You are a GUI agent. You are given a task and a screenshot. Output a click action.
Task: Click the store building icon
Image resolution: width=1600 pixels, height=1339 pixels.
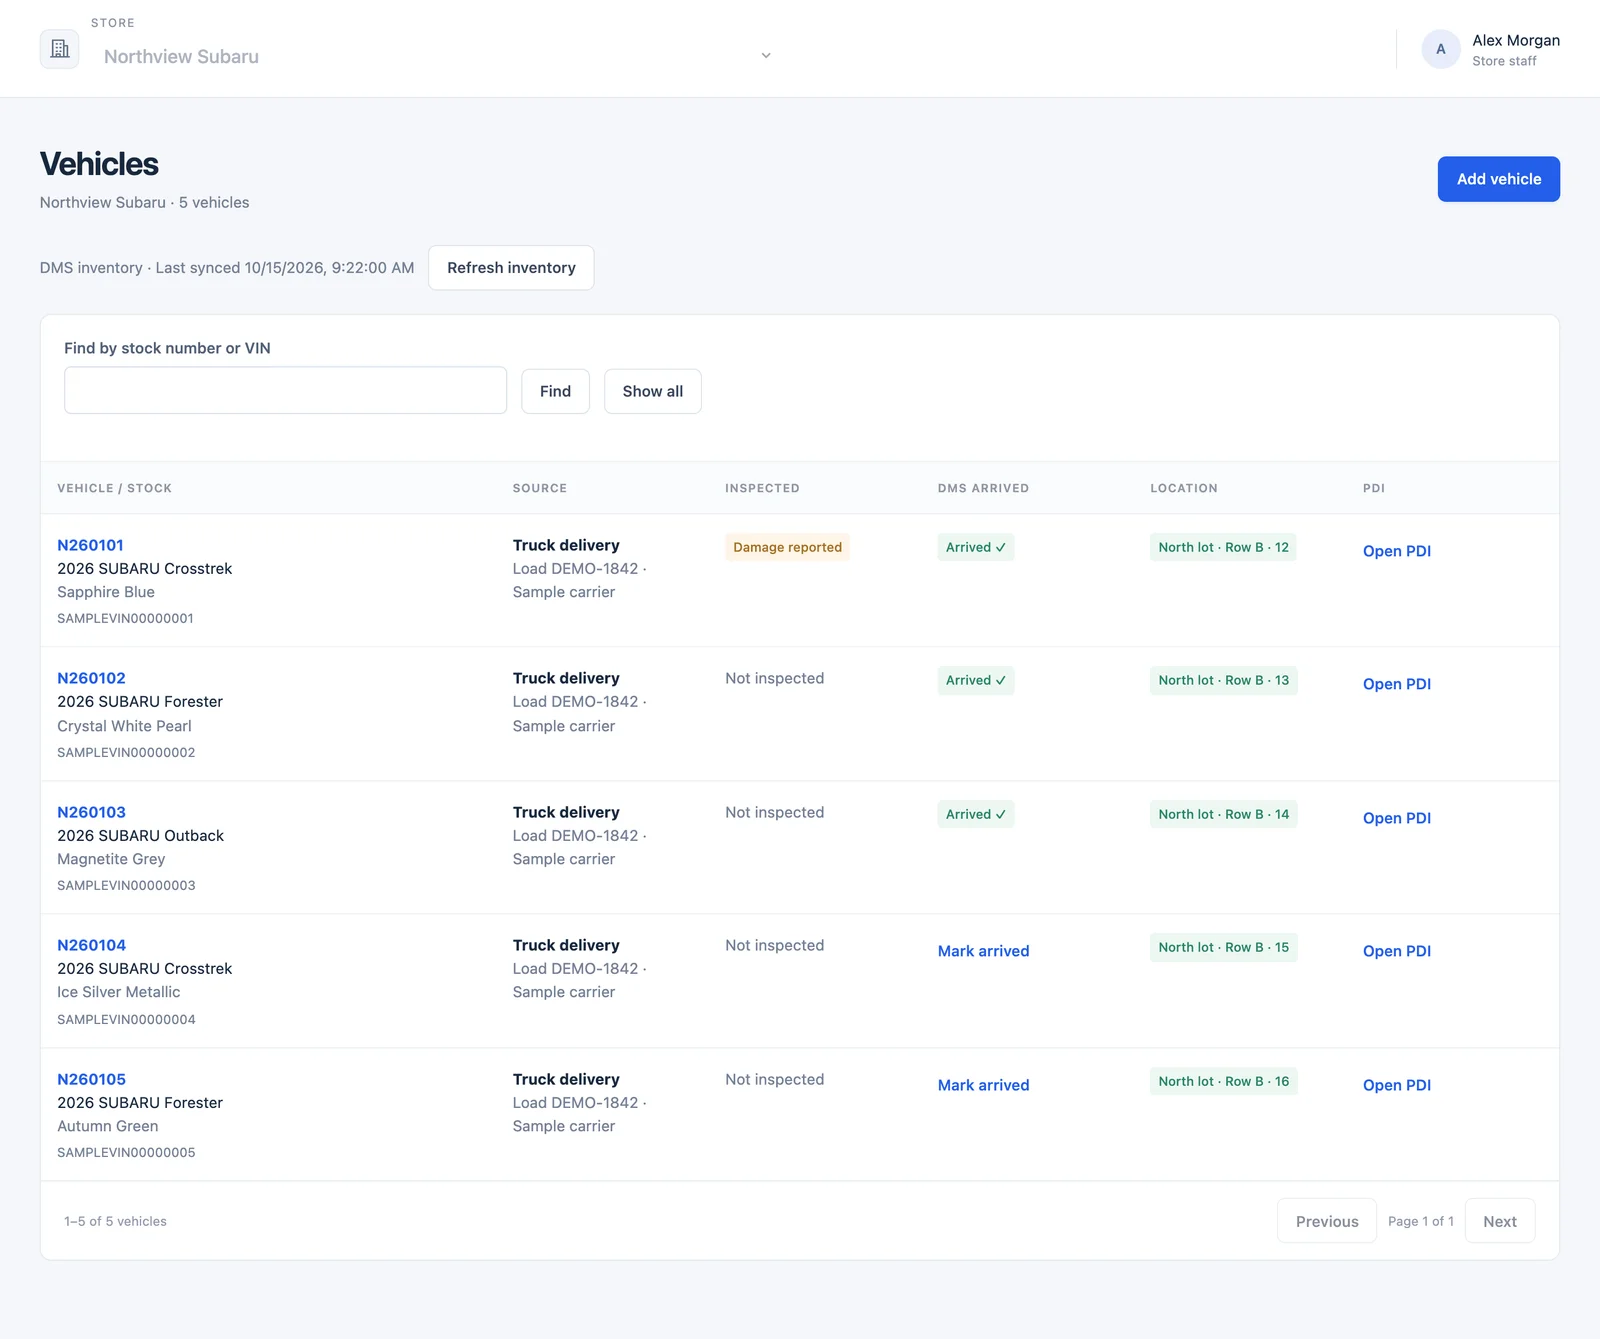click(60, 49)
